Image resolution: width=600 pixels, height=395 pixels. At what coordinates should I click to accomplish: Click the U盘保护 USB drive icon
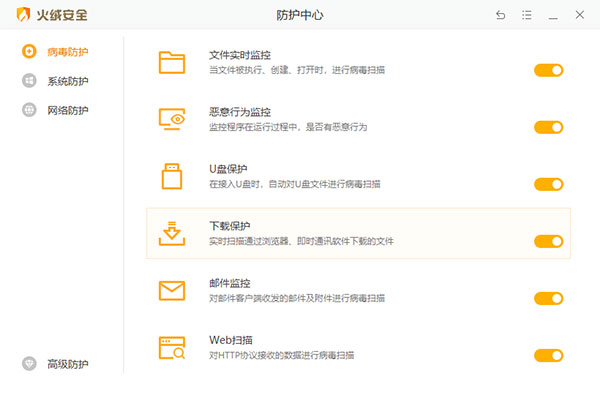[x=172, y=176]
